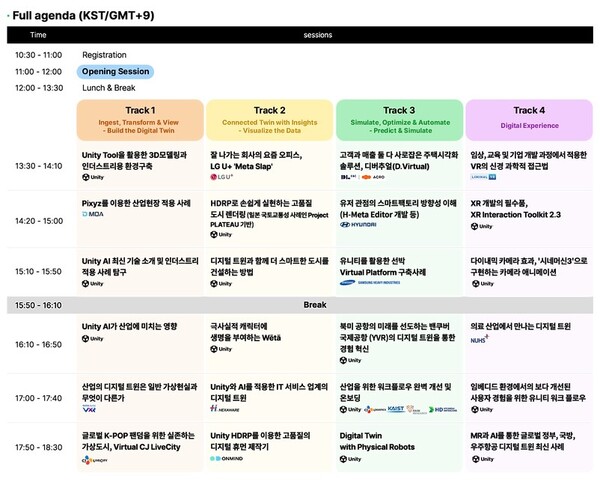Click the Opening Session button

(x=115, y=72)
